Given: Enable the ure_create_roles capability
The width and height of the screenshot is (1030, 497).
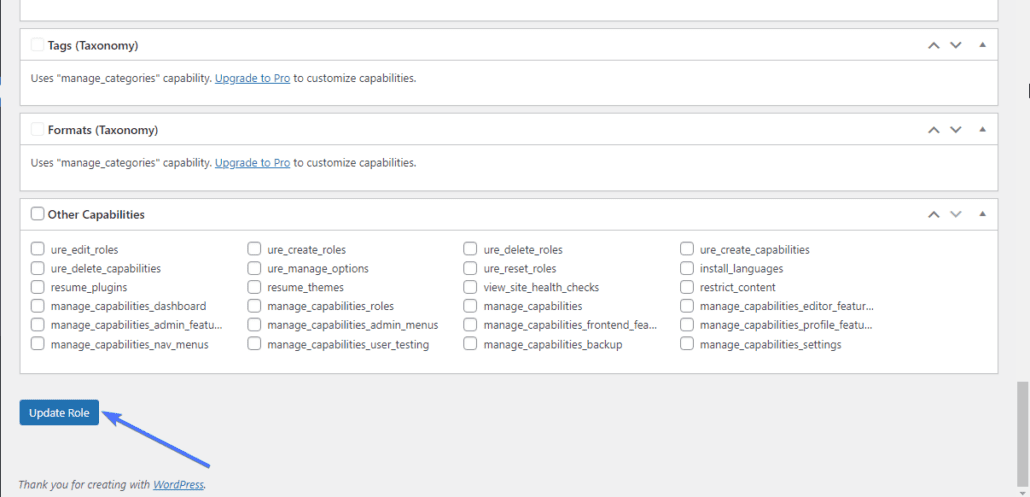Looking at the screenshot, I should (x=254, y=249).
